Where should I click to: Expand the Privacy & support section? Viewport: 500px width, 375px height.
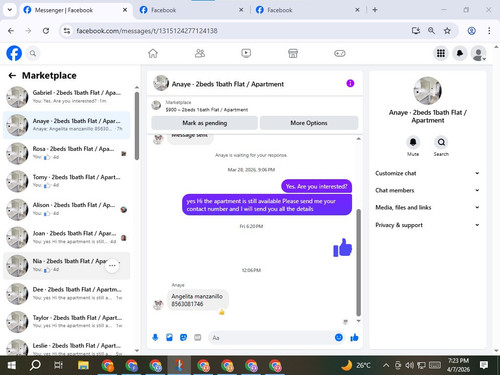(x=427, y=225)
